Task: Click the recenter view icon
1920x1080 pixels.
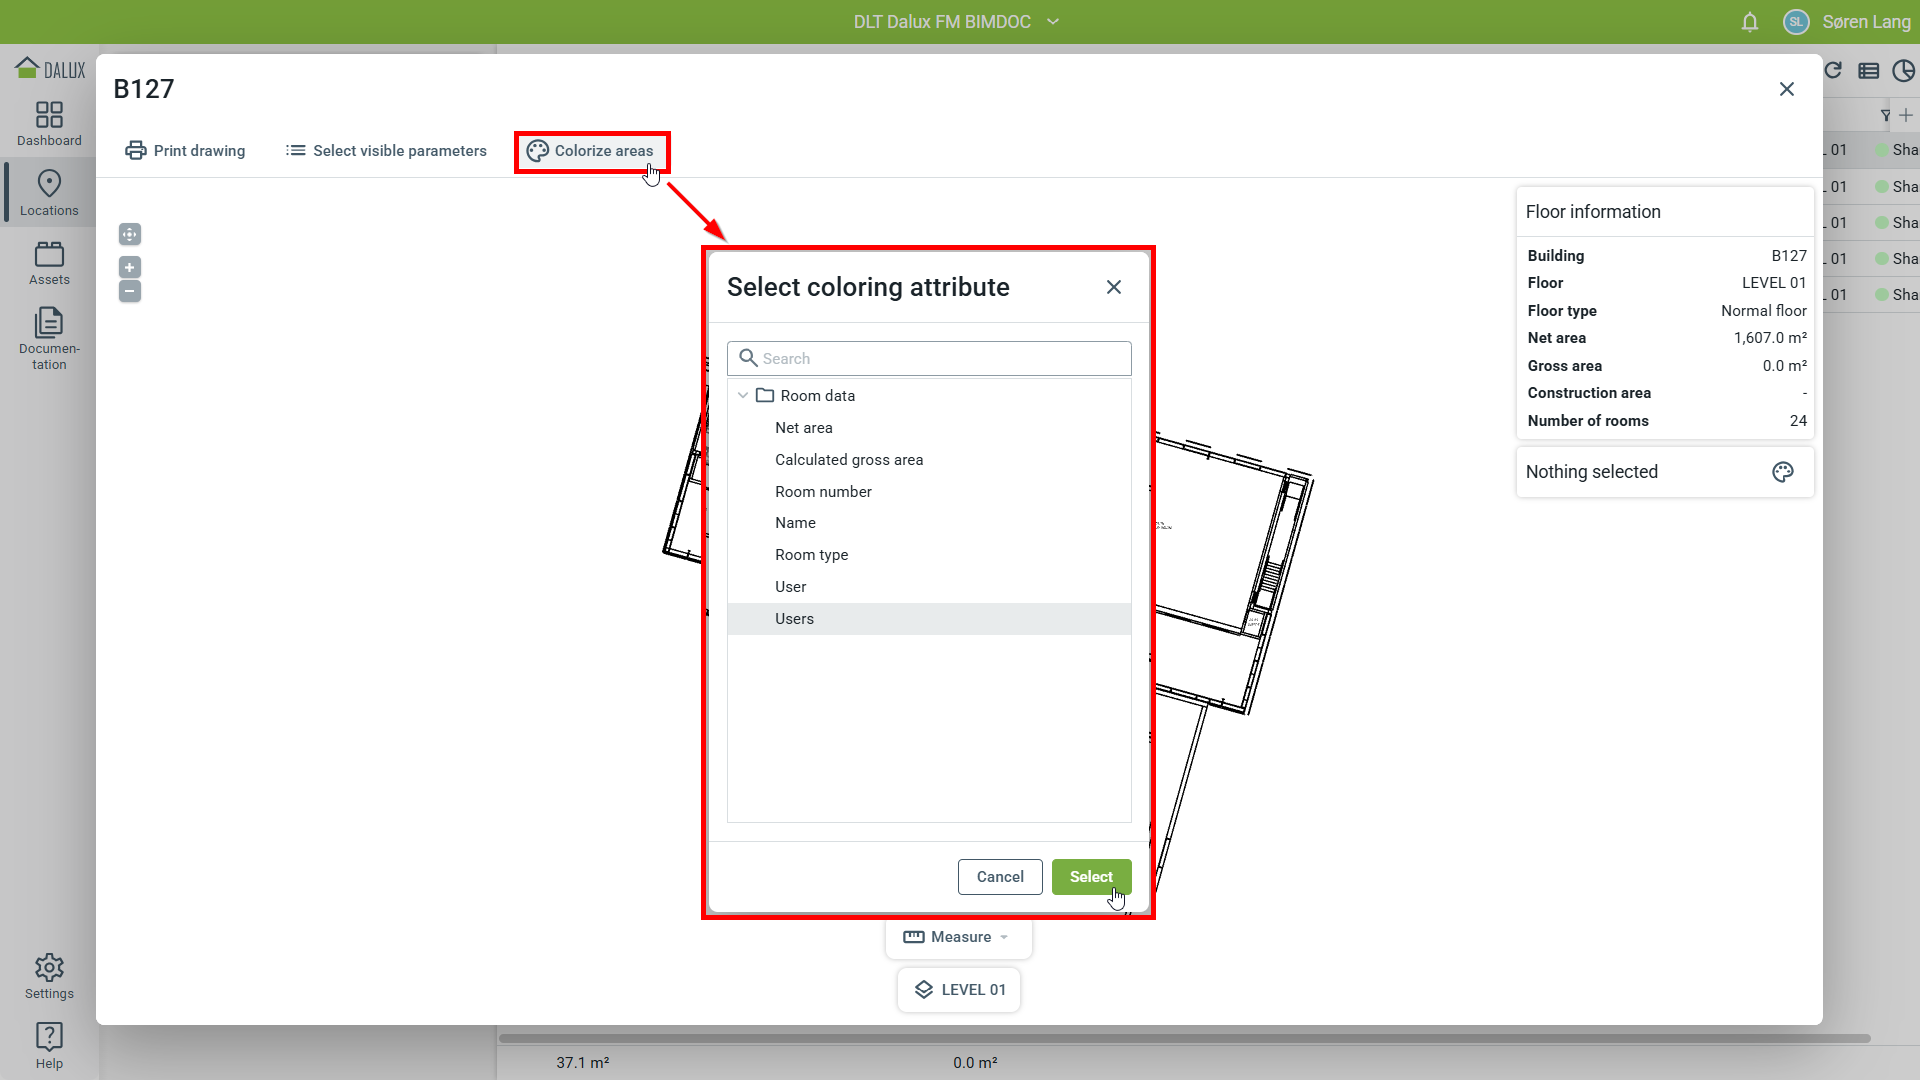Action: click(130, 234)
